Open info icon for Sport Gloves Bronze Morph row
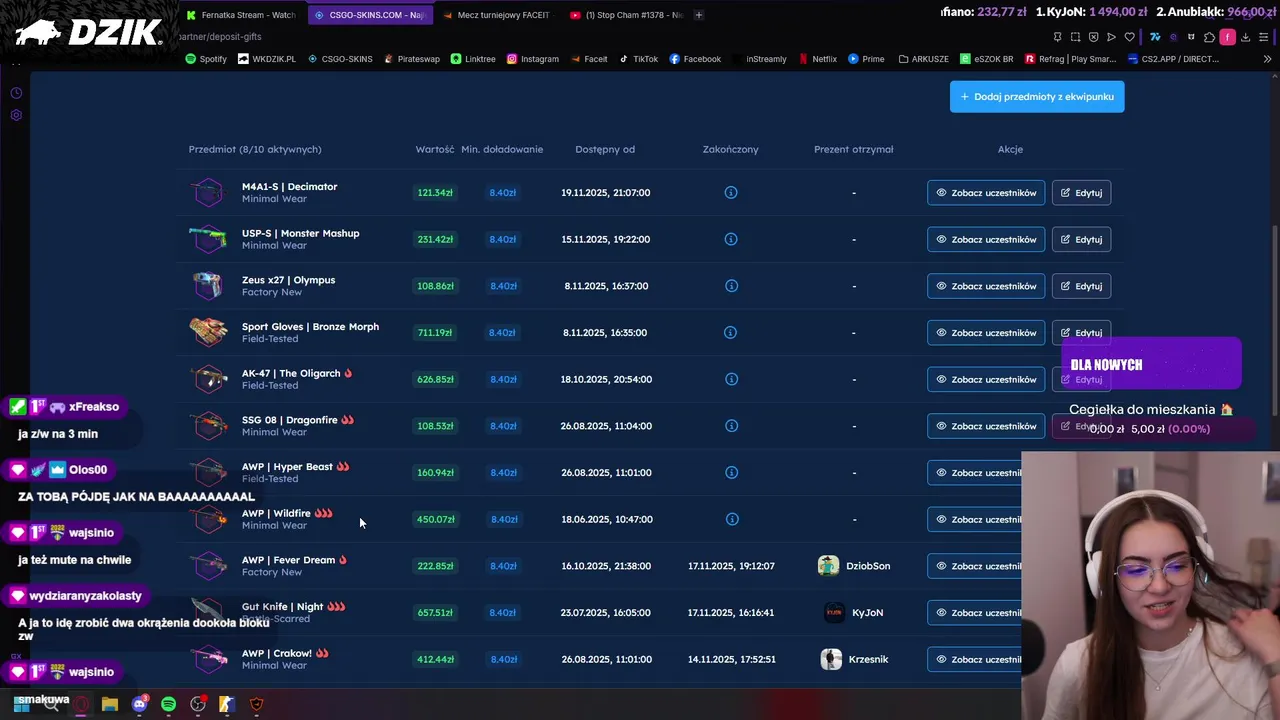This screenshot has width=1280, height=720. 731,332
